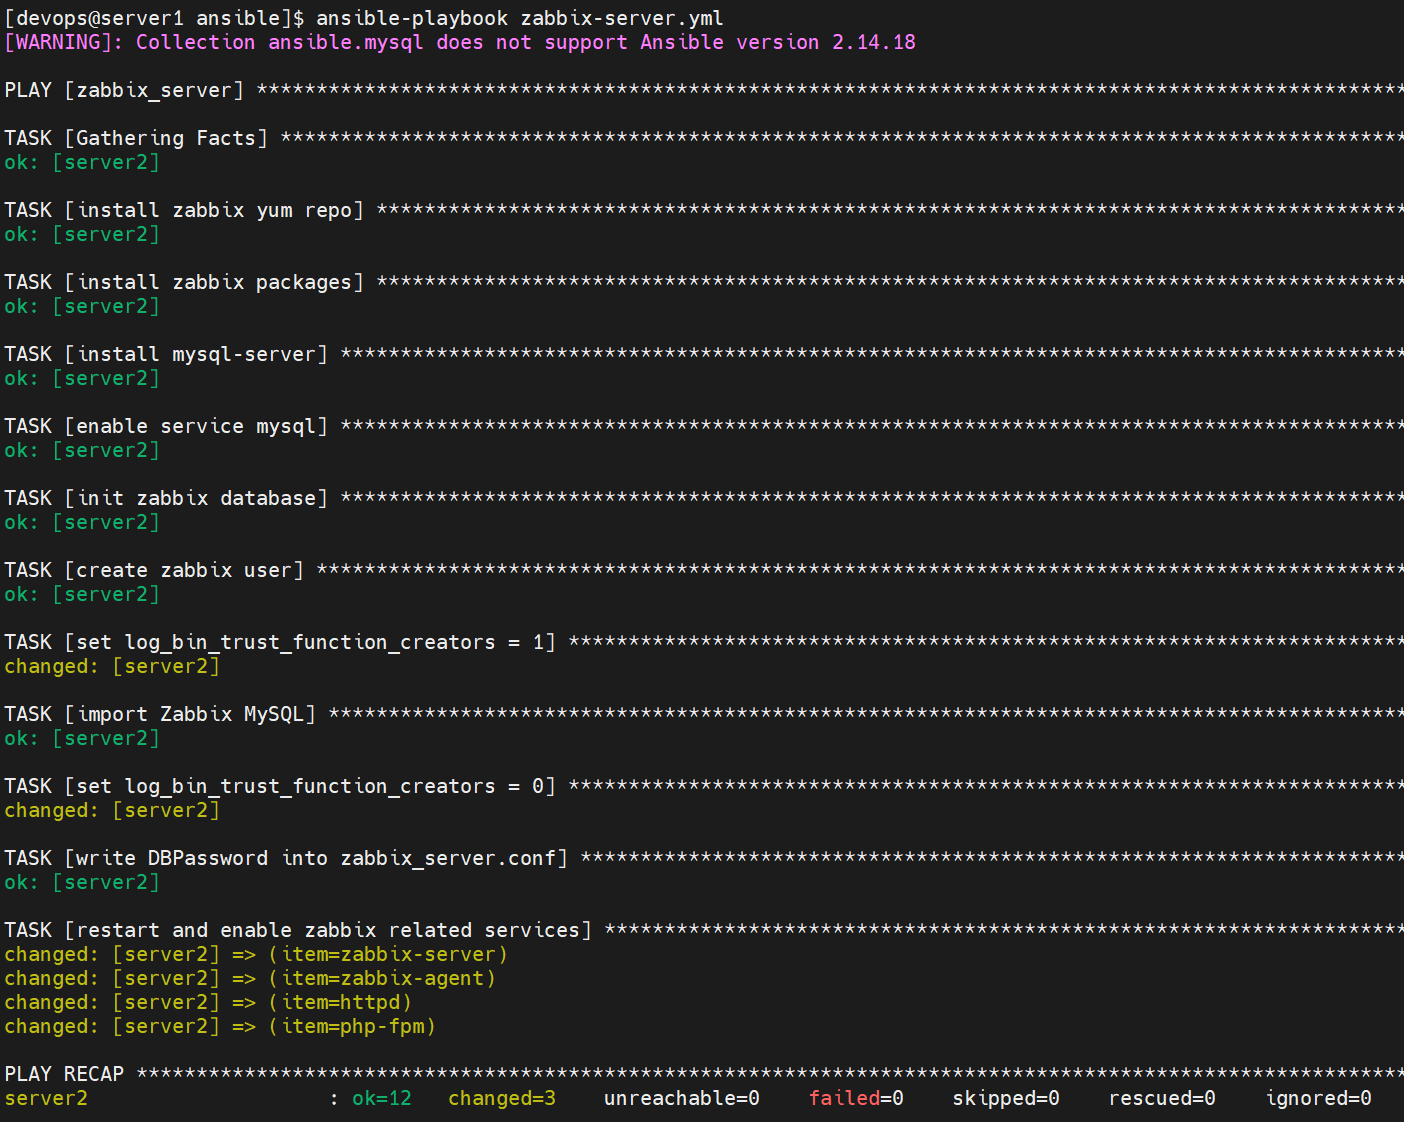
Task: Click "ok: [server2]" under install mysql-server
Action: 82,378
